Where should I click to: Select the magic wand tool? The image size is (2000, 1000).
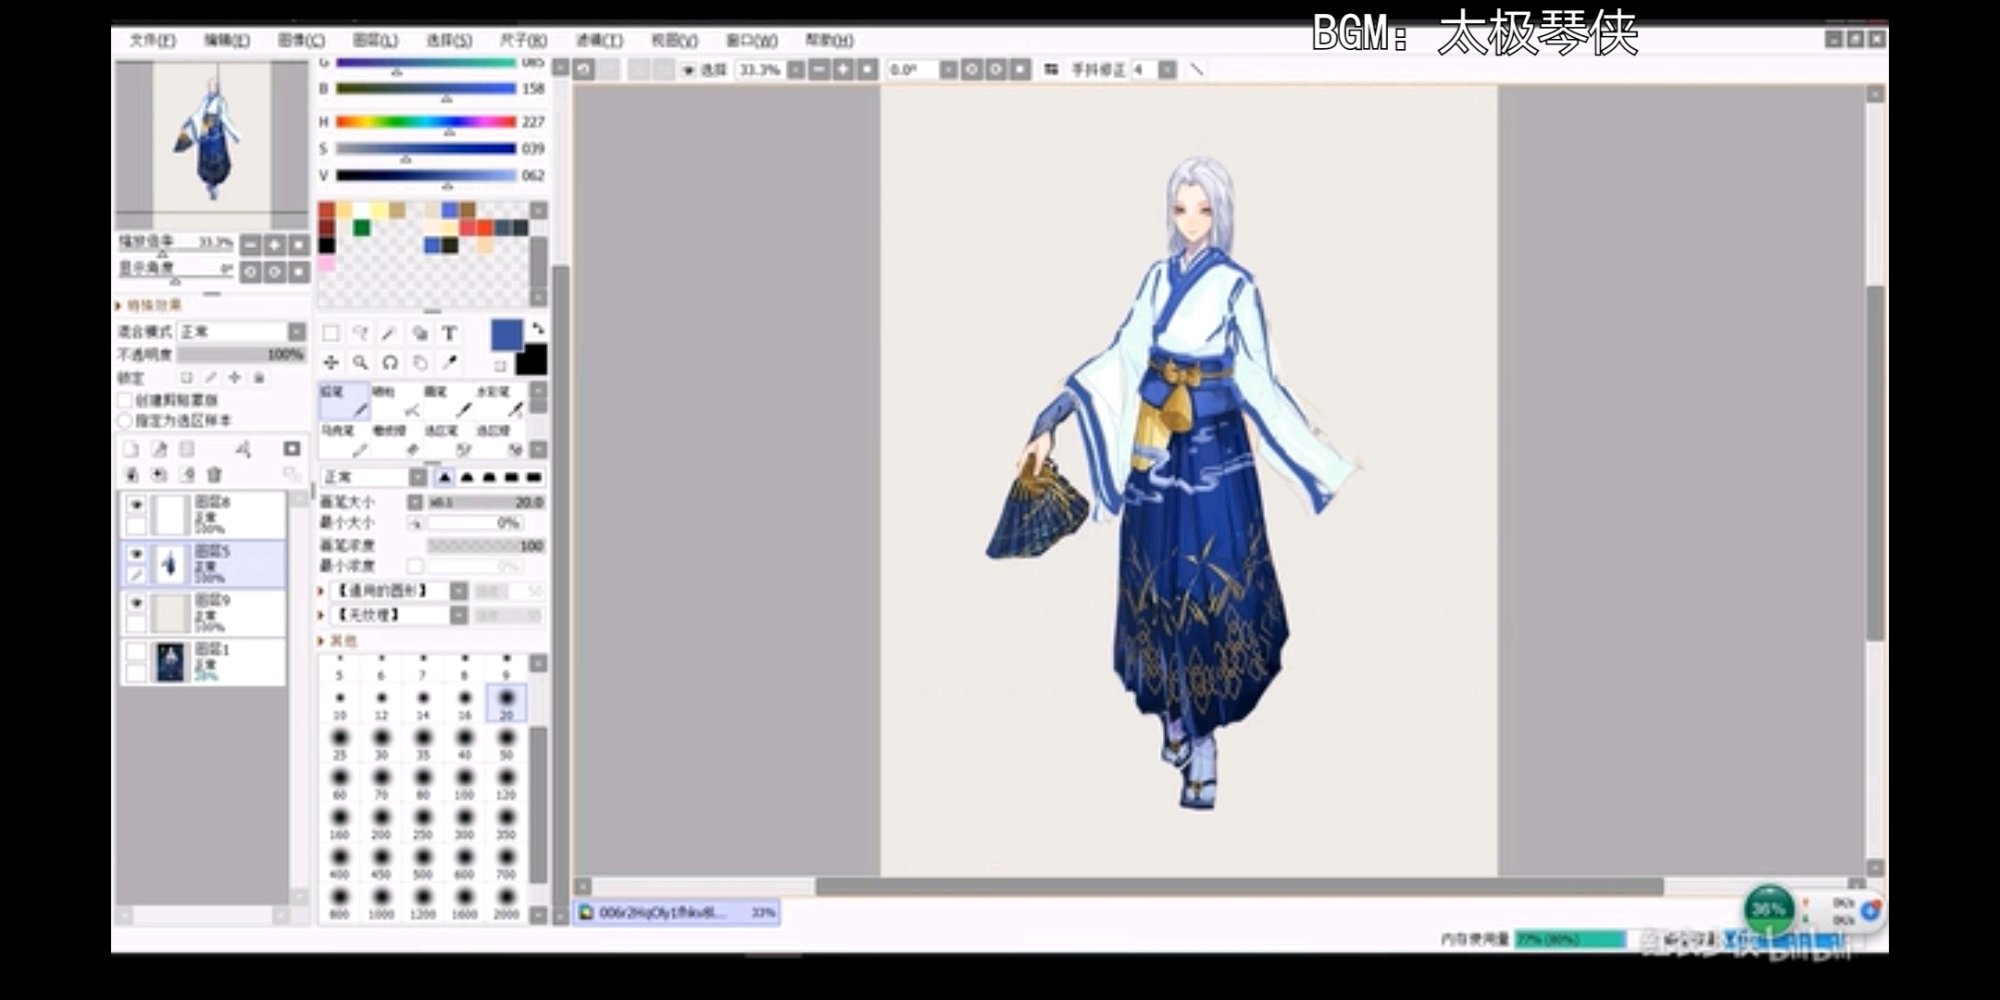pos(390,333)
